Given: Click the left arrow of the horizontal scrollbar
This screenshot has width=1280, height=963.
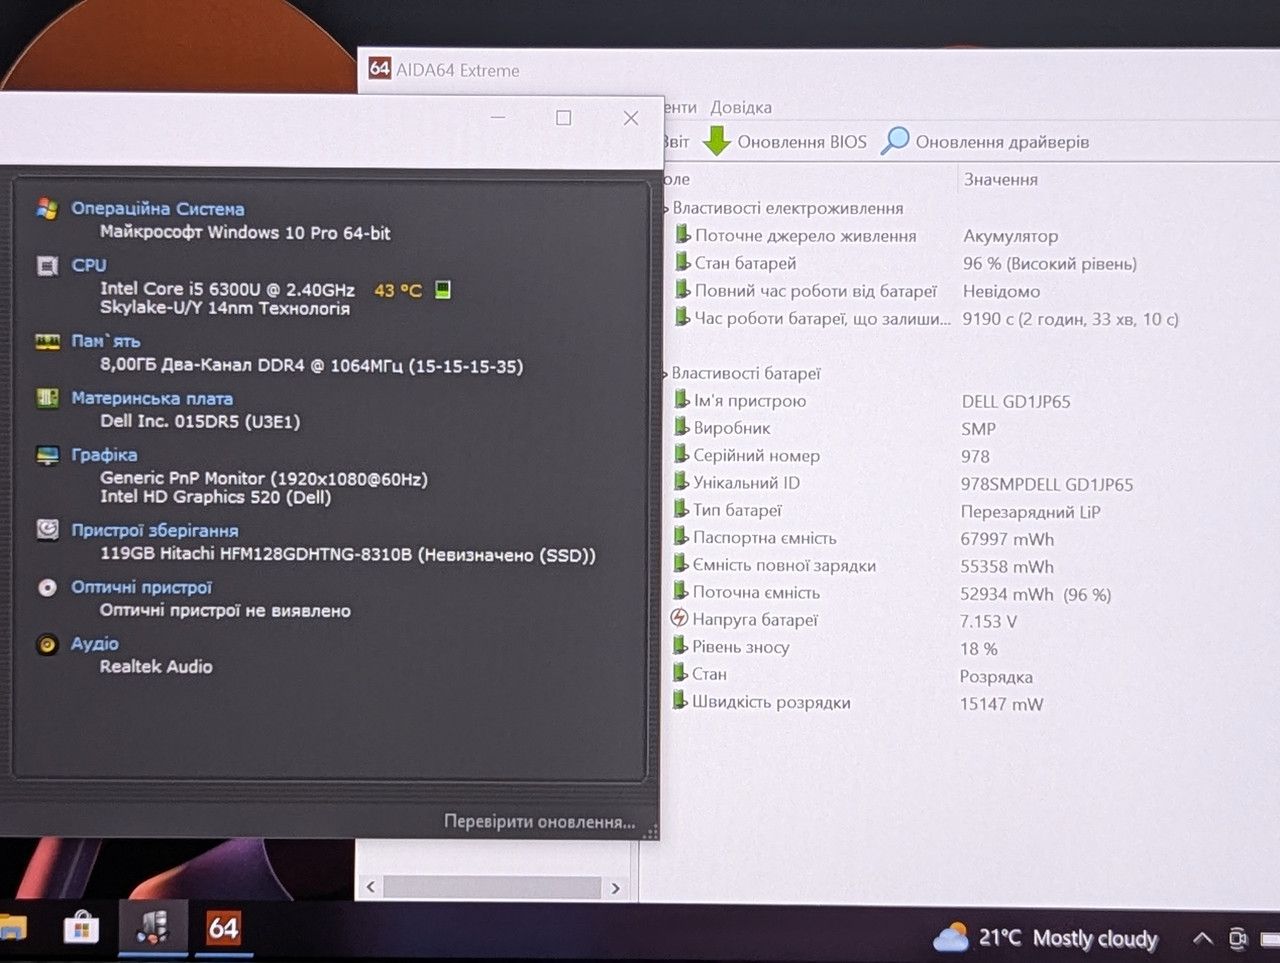Looking at the screenshot, I should coord(371,887).
